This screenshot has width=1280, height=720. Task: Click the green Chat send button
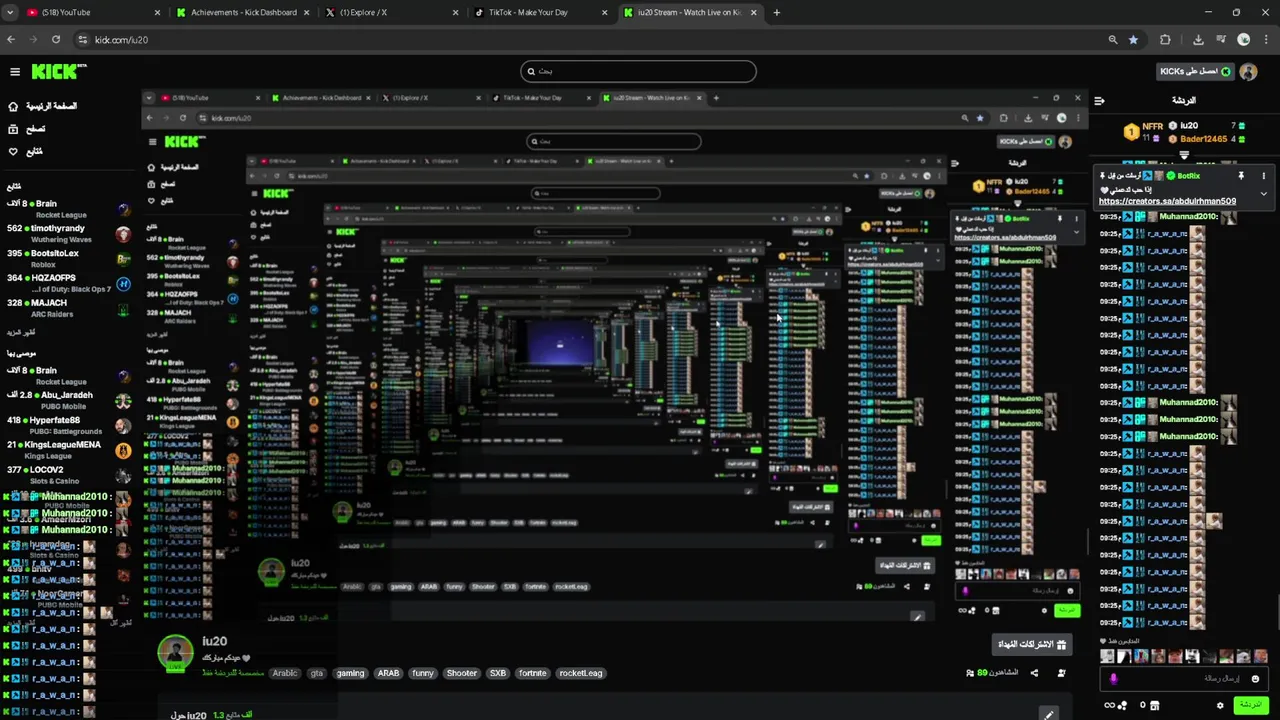pyautogui.click(x=1251, y=705)
